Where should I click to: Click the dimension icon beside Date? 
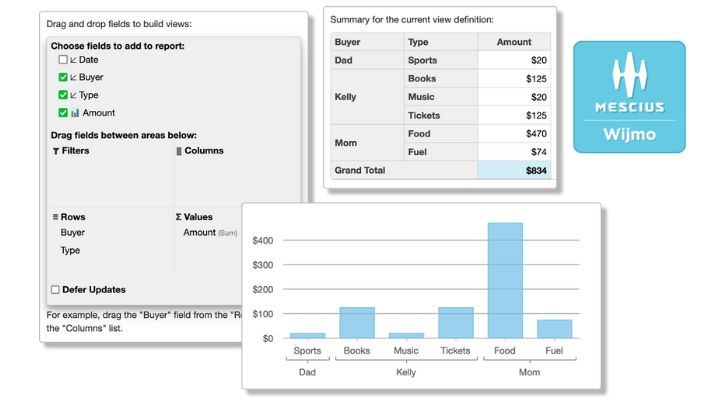click(73, 60)
